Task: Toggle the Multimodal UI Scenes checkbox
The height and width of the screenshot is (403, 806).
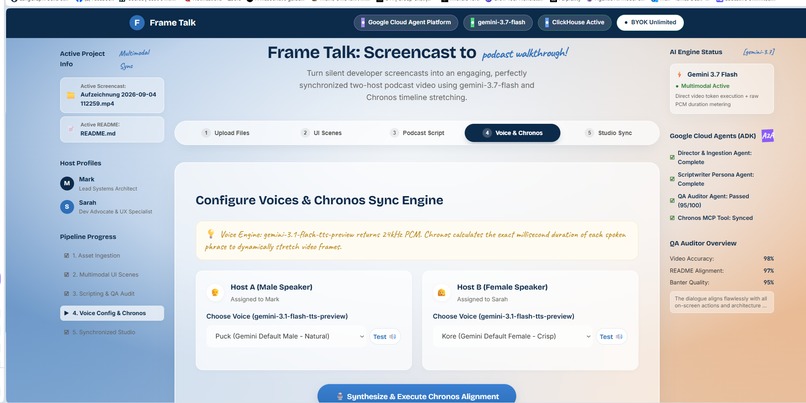Action: pyautogui.click(x=66, y=274)
